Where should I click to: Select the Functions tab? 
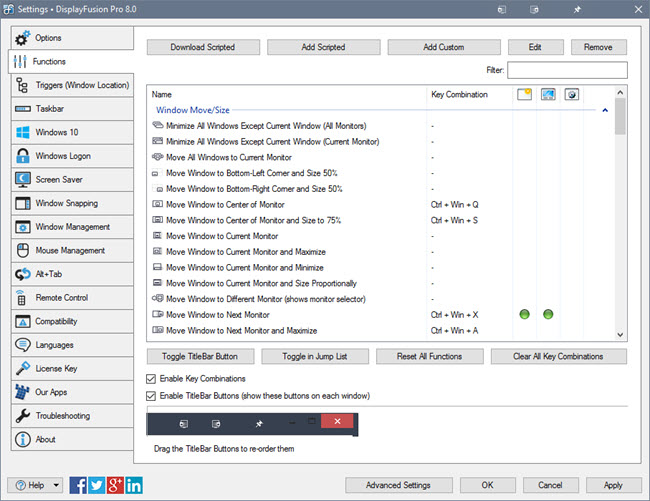point(71,61)
